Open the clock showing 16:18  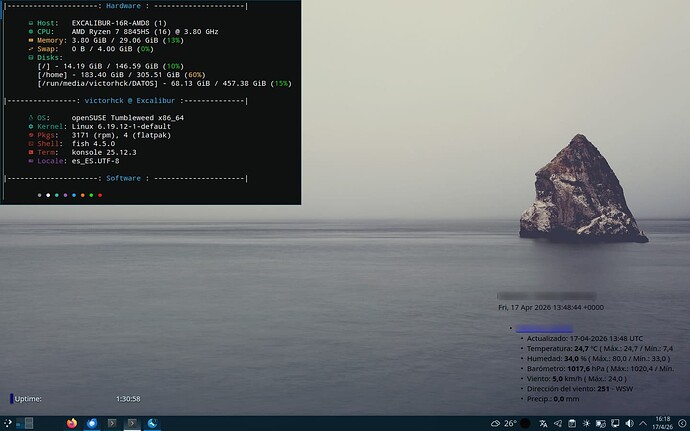tap(663, 423)
